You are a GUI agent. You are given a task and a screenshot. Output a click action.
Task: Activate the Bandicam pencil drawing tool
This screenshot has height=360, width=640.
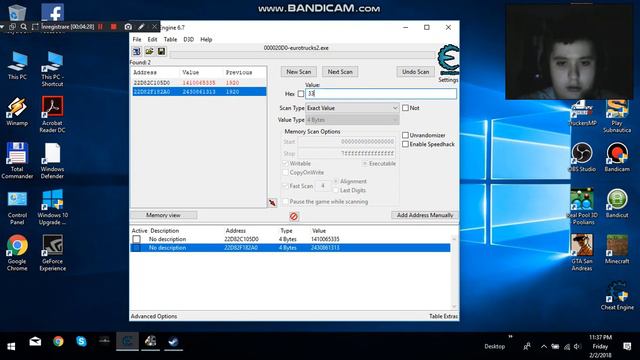point(141,27)
